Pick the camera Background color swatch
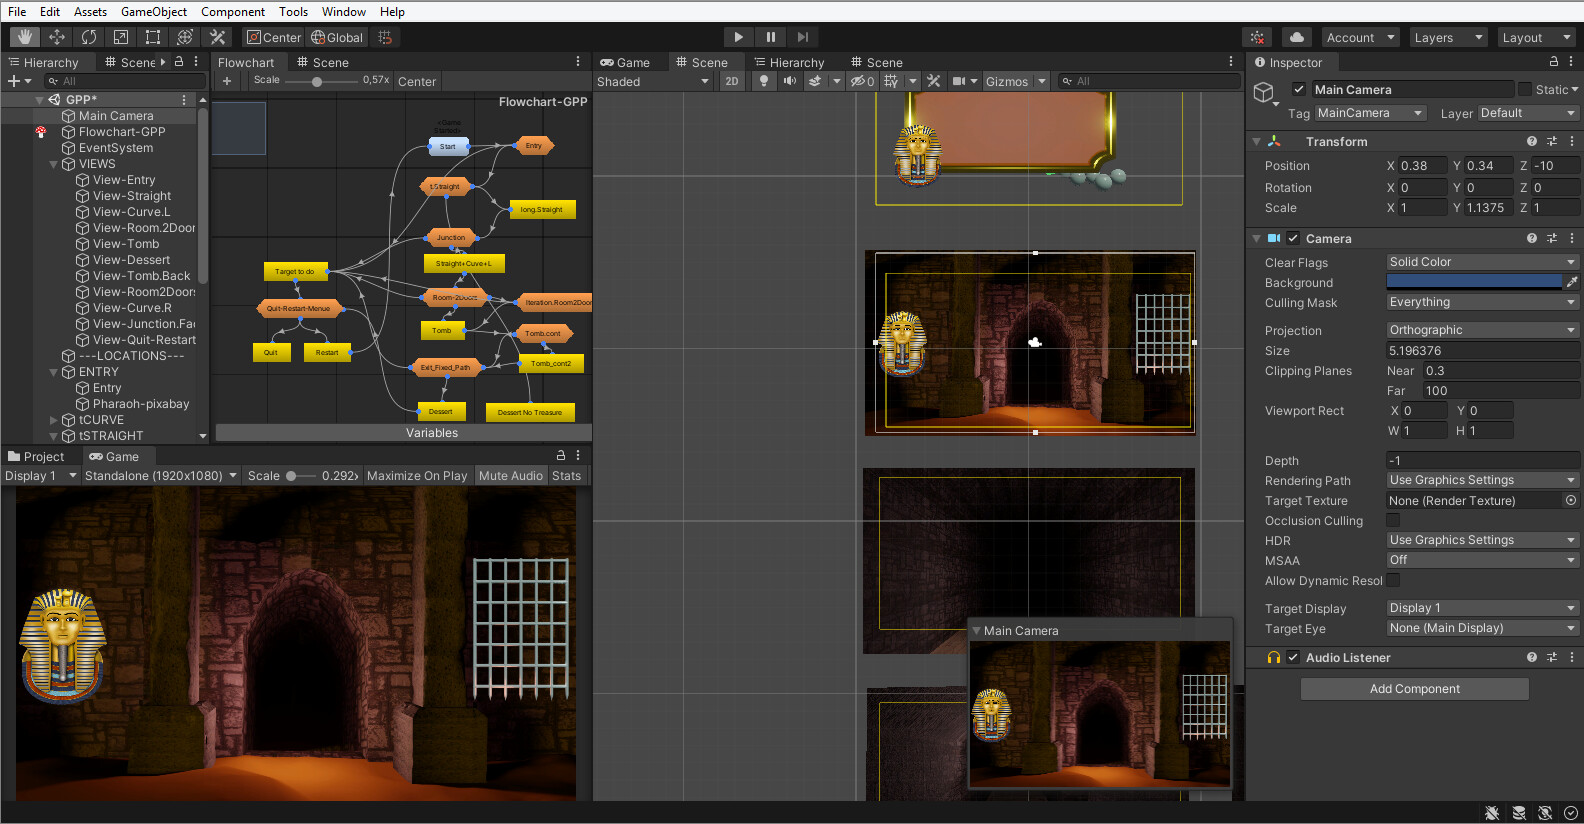This screenshot has width=1584, height=824. pyautogui.click(x=1473, y=282)
